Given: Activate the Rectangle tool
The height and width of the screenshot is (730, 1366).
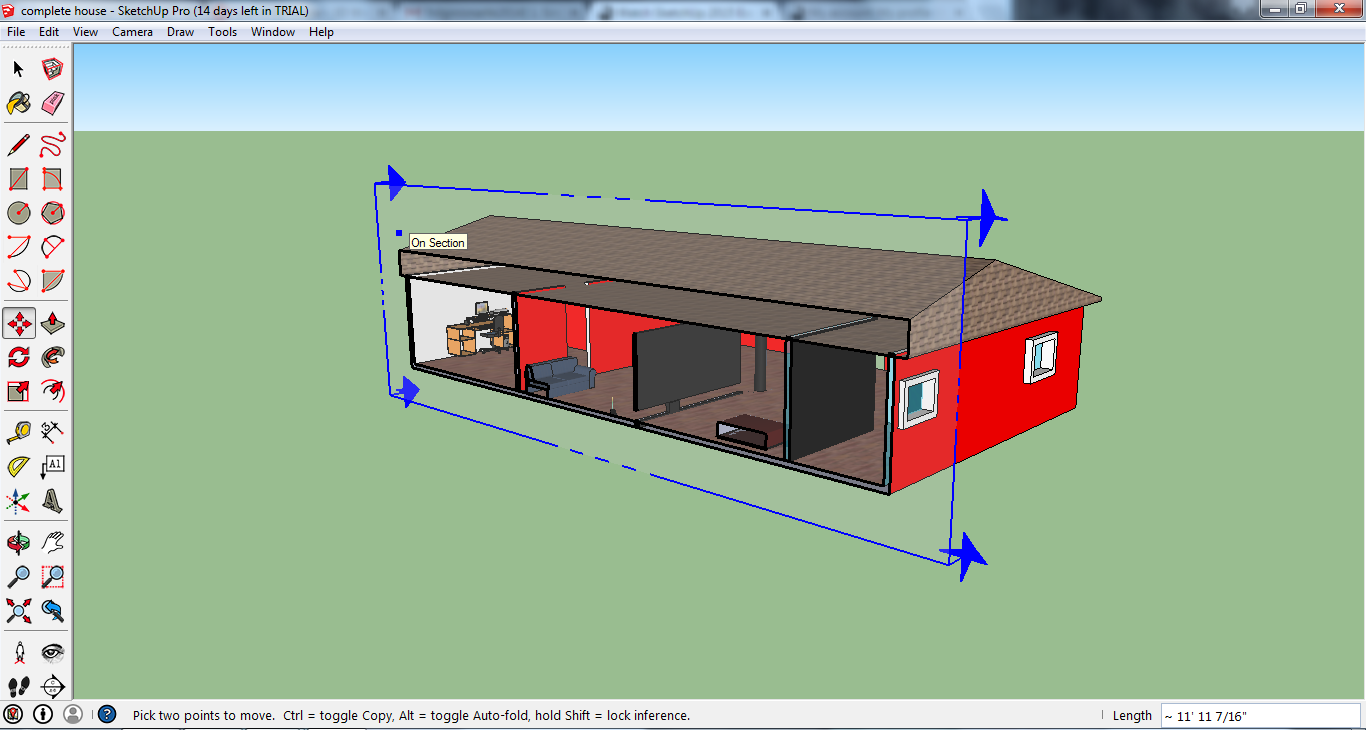Looking at the screenshot, I should 17,177.
